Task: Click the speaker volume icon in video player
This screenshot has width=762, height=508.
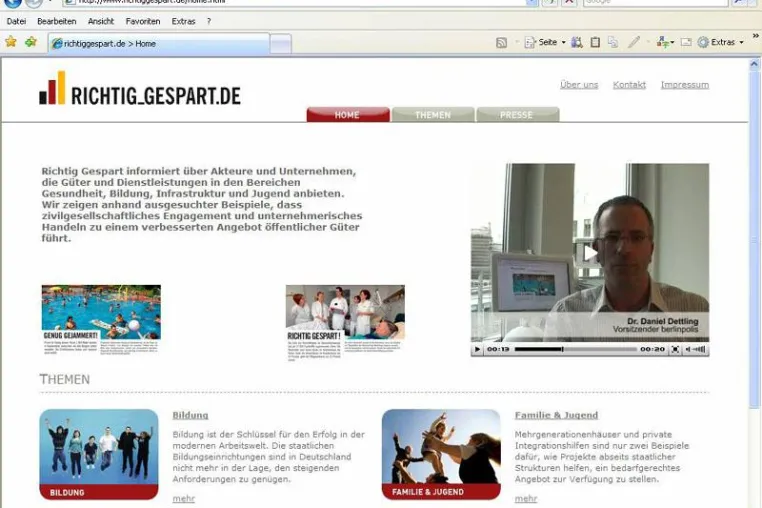Action: (688, 349)
